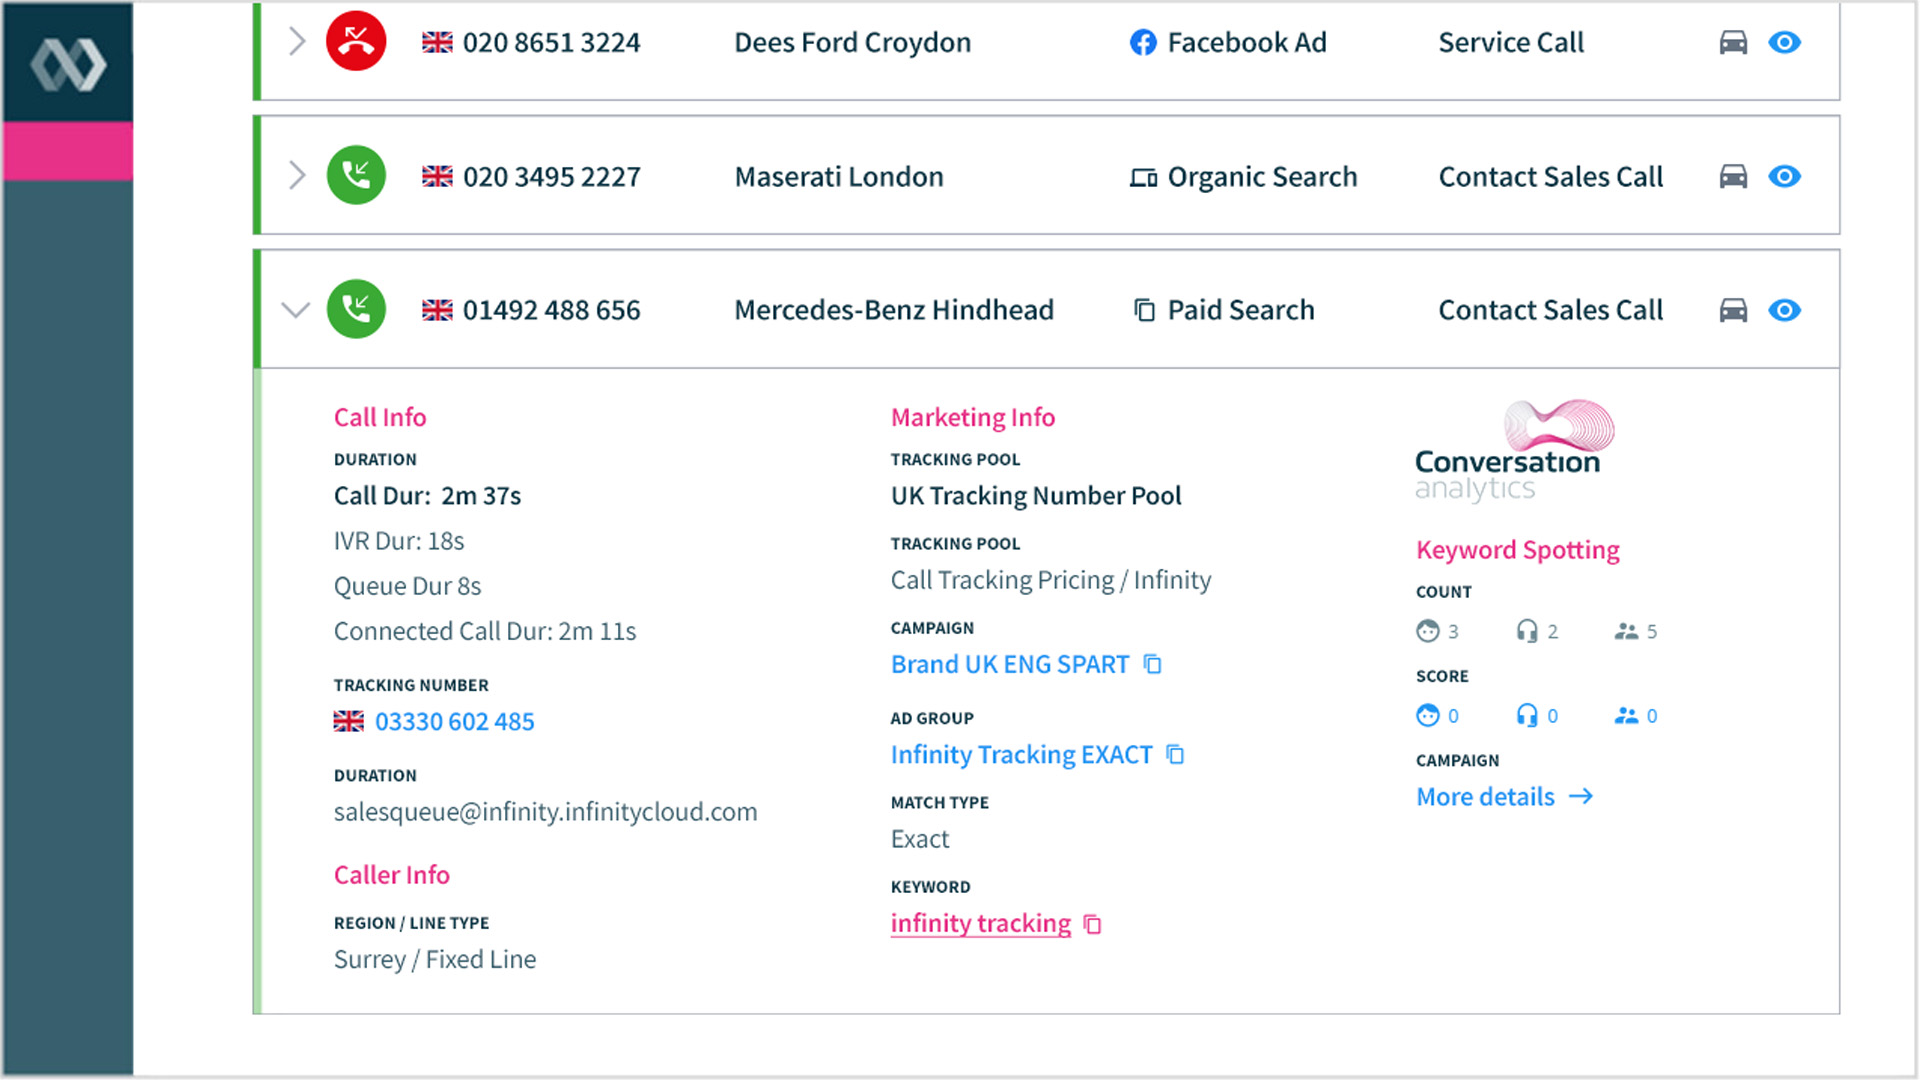Click the UK Tracking Number Pool value

tap(1036, 496)
